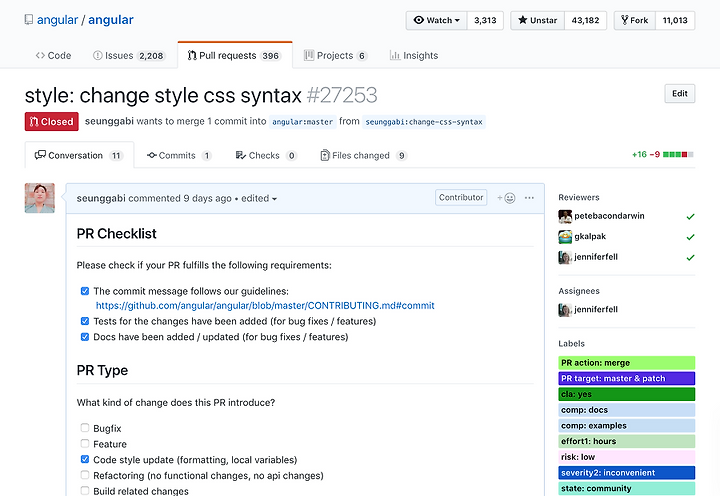
Task: View the 3,313 watchers count
Action: [485, 20]
